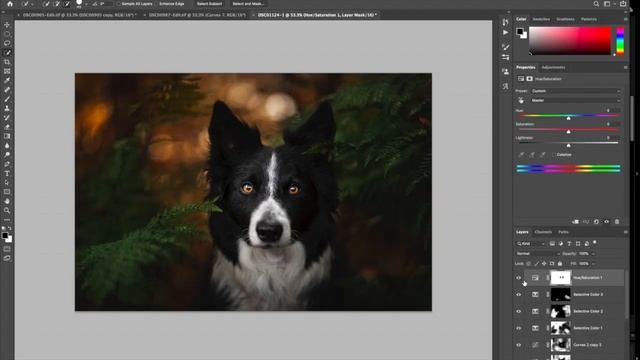Click the Hue slider handle

[x=569, y=118]
